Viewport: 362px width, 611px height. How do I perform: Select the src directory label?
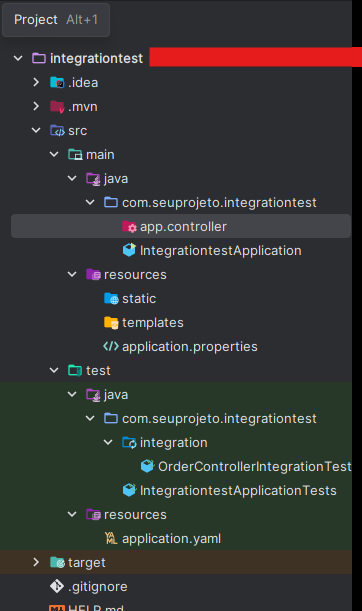tap(78, 131)
